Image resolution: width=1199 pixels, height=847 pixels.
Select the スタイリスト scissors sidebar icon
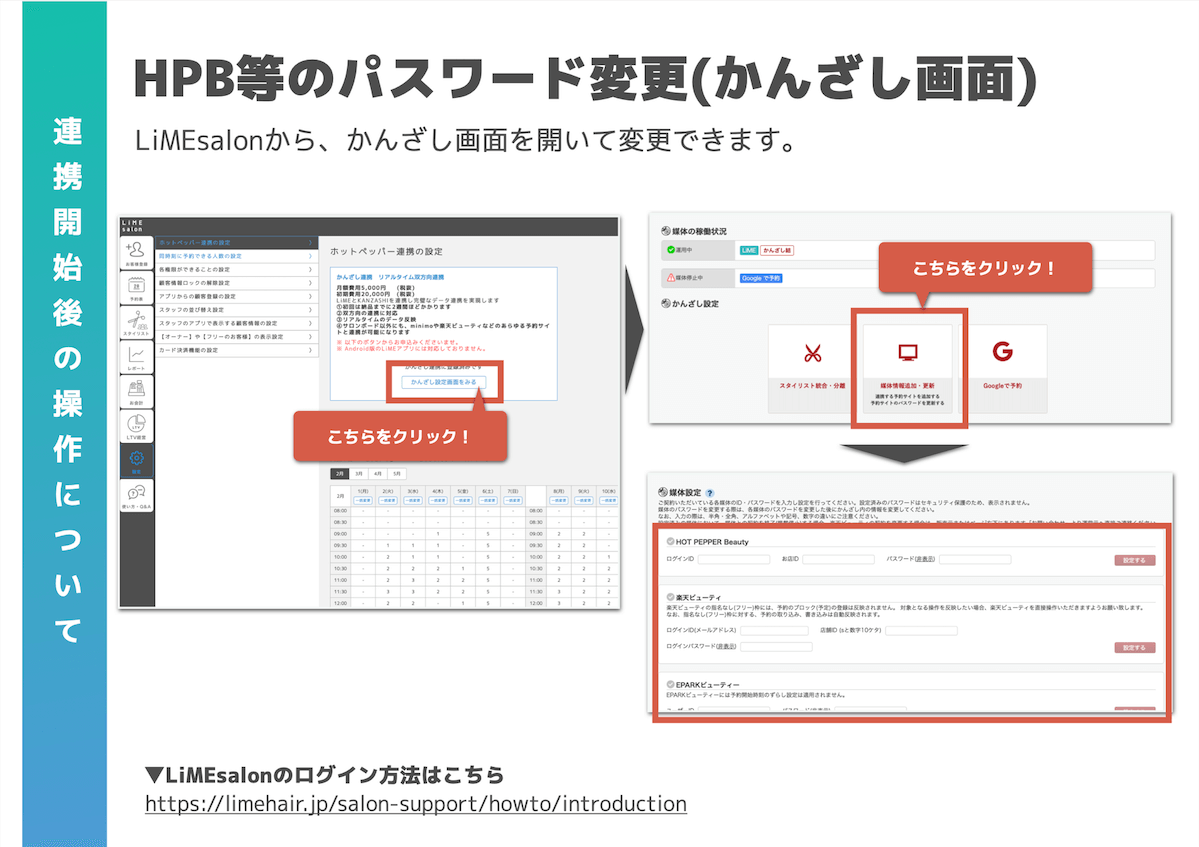coord(136,323)
